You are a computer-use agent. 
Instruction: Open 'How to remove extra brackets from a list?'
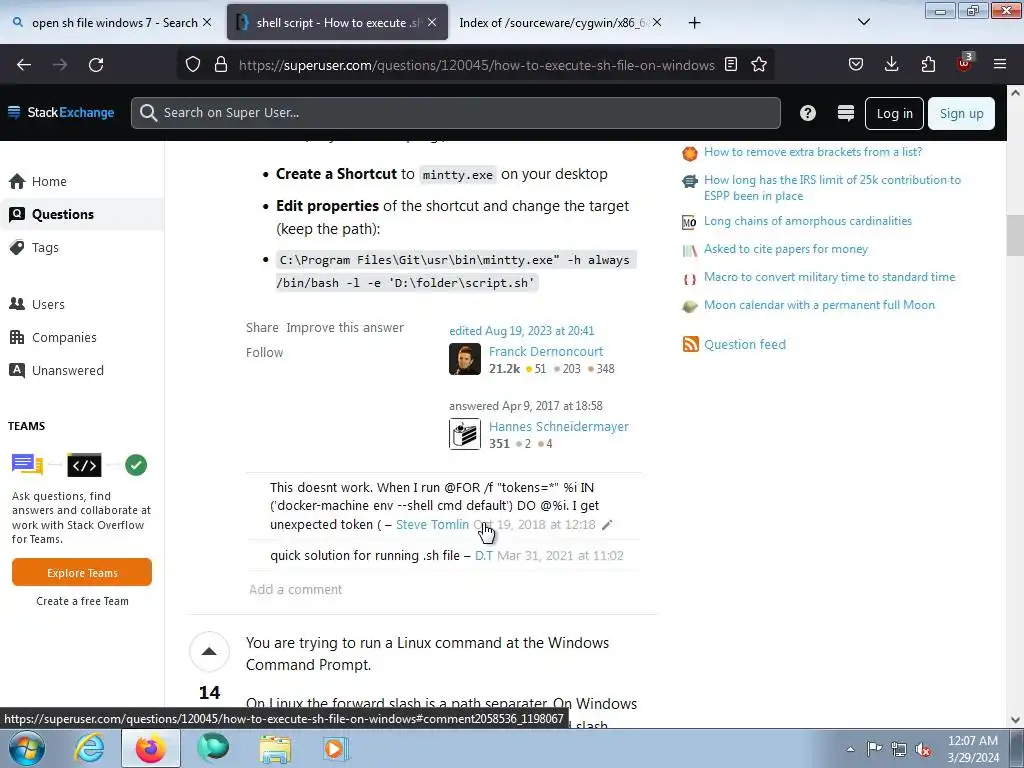[813, 152]
